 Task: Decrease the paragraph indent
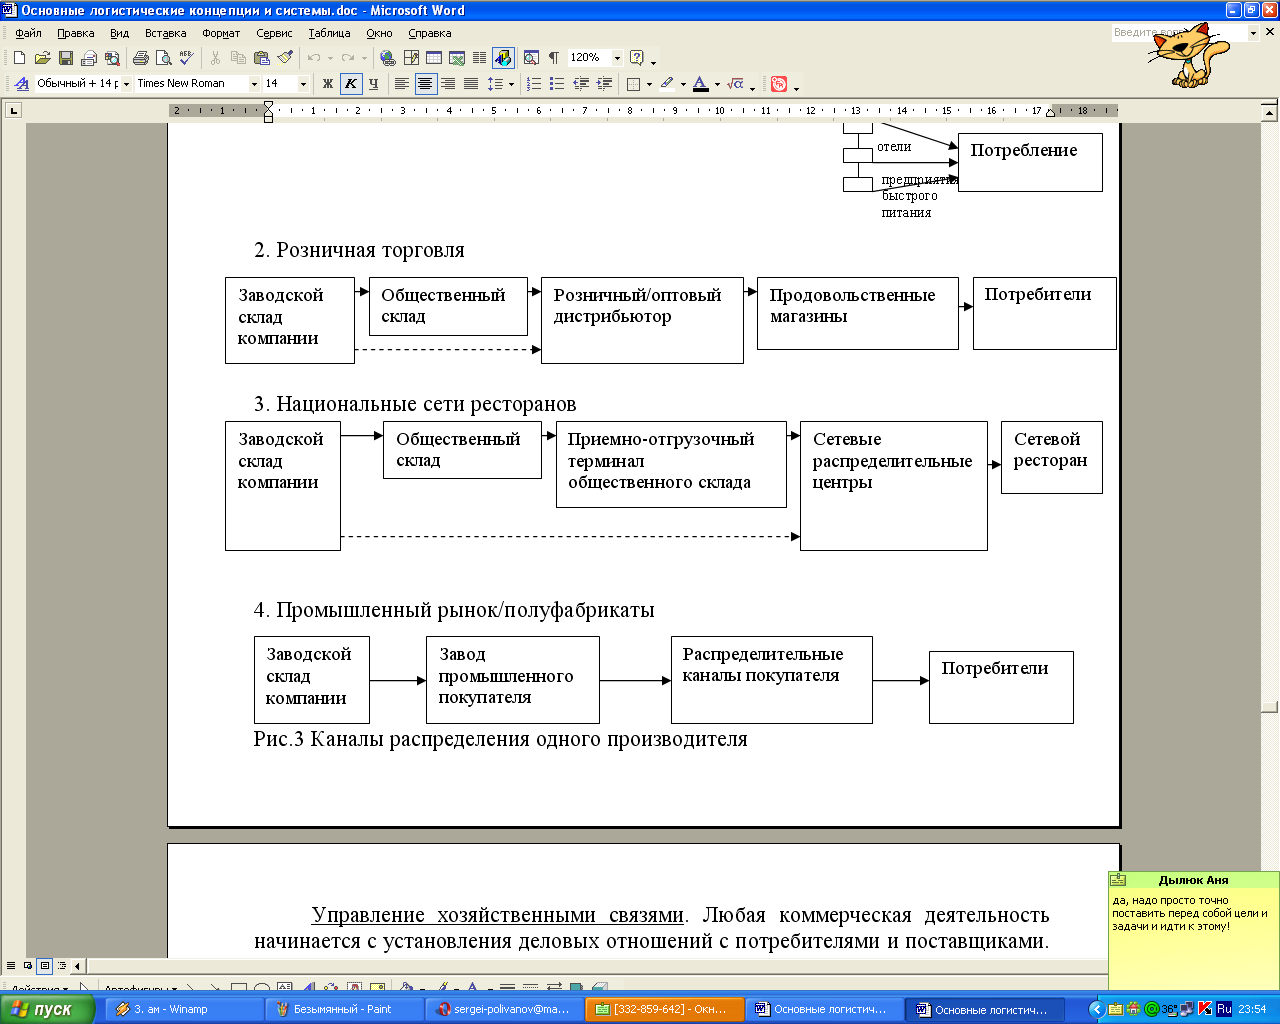(x=580, y=84)
